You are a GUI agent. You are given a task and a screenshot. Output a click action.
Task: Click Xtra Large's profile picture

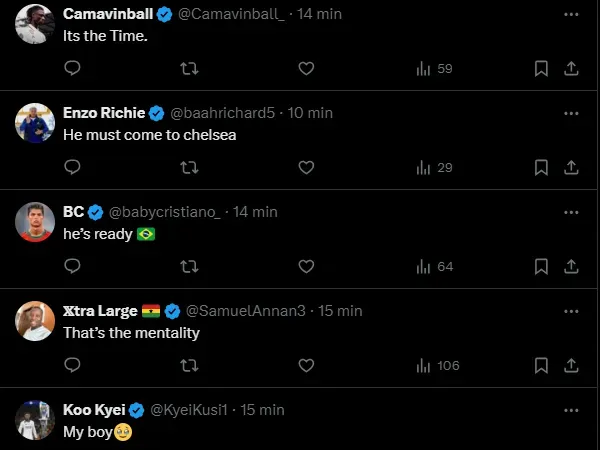tap(35, 321)
